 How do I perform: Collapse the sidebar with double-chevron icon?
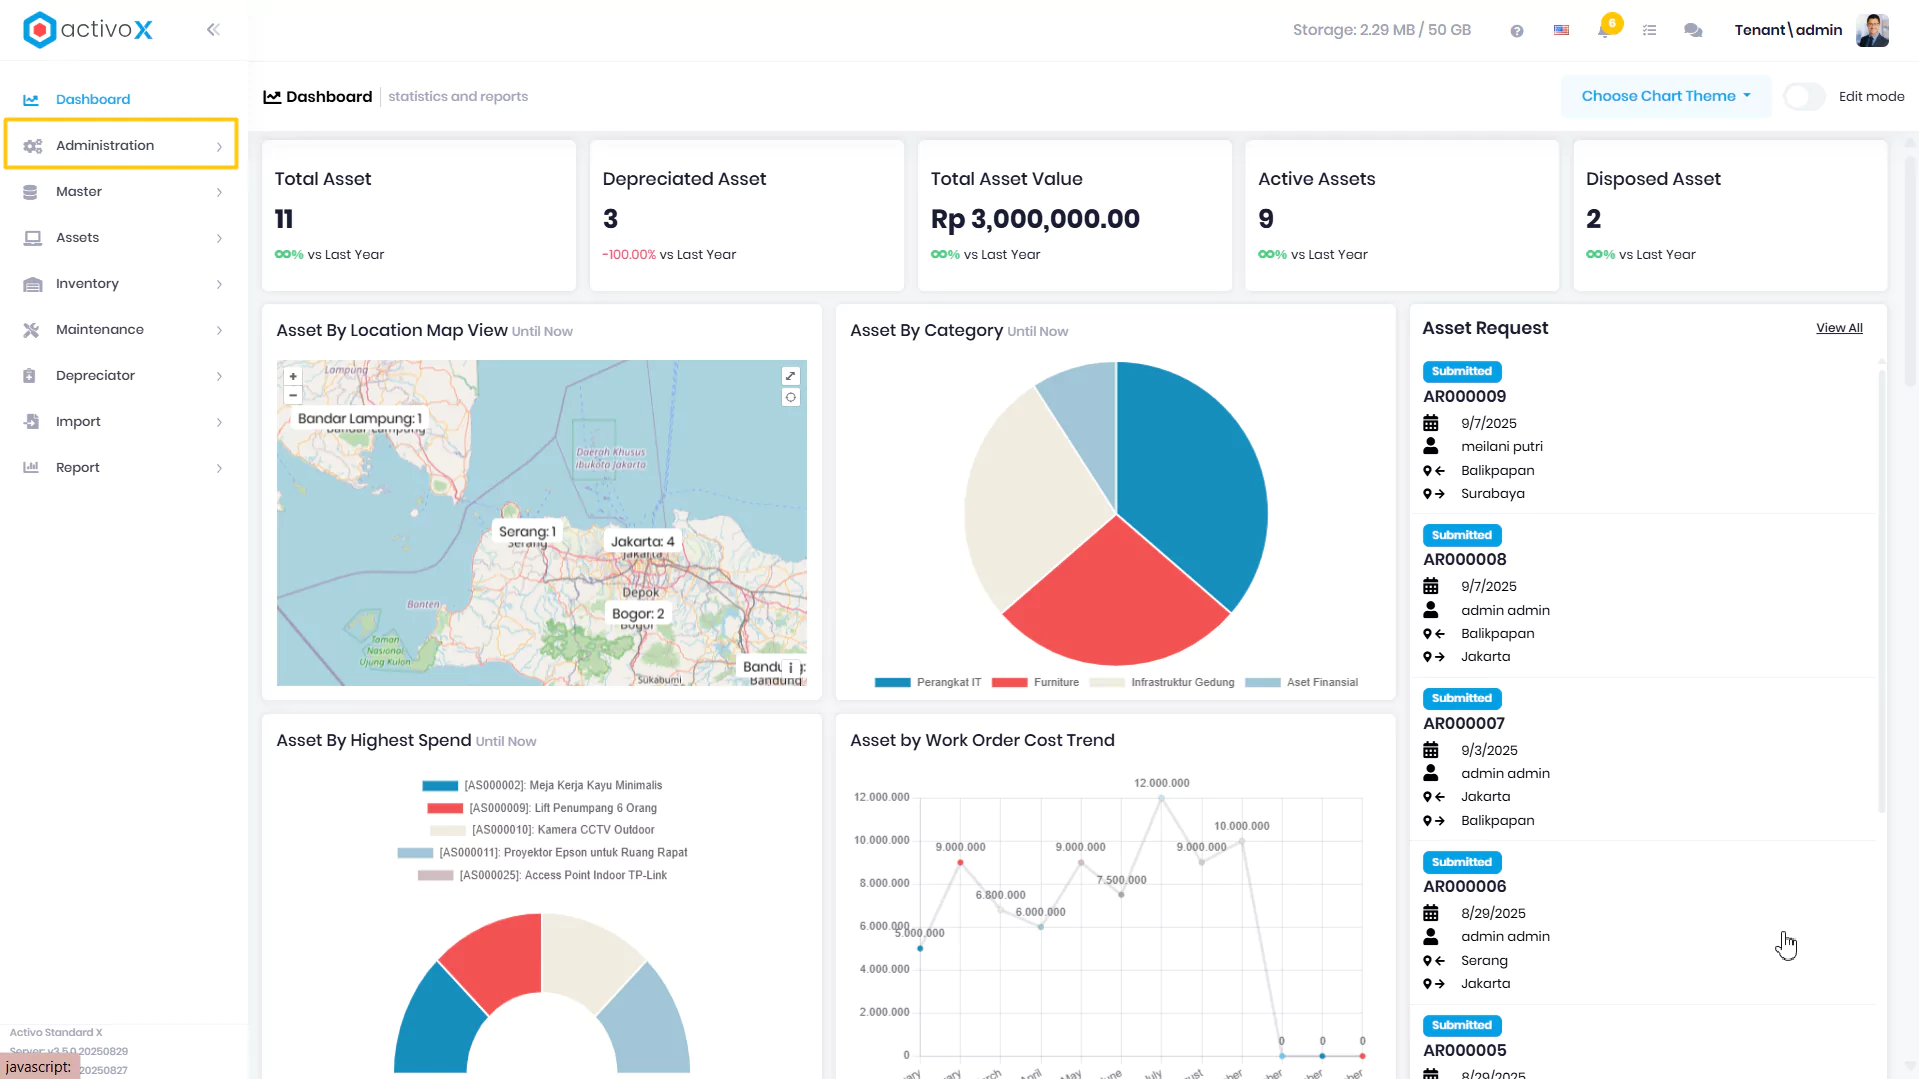(213, 30)
